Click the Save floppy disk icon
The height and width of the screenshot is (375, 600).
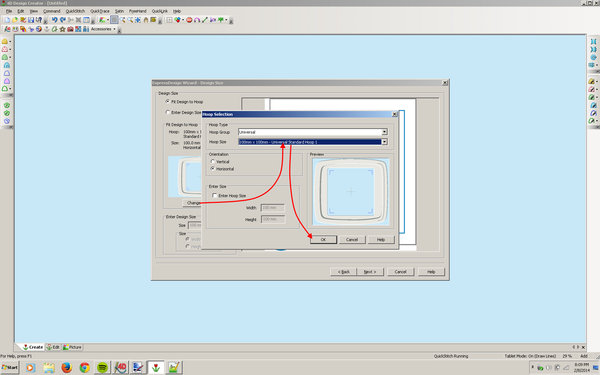point(31,20)
